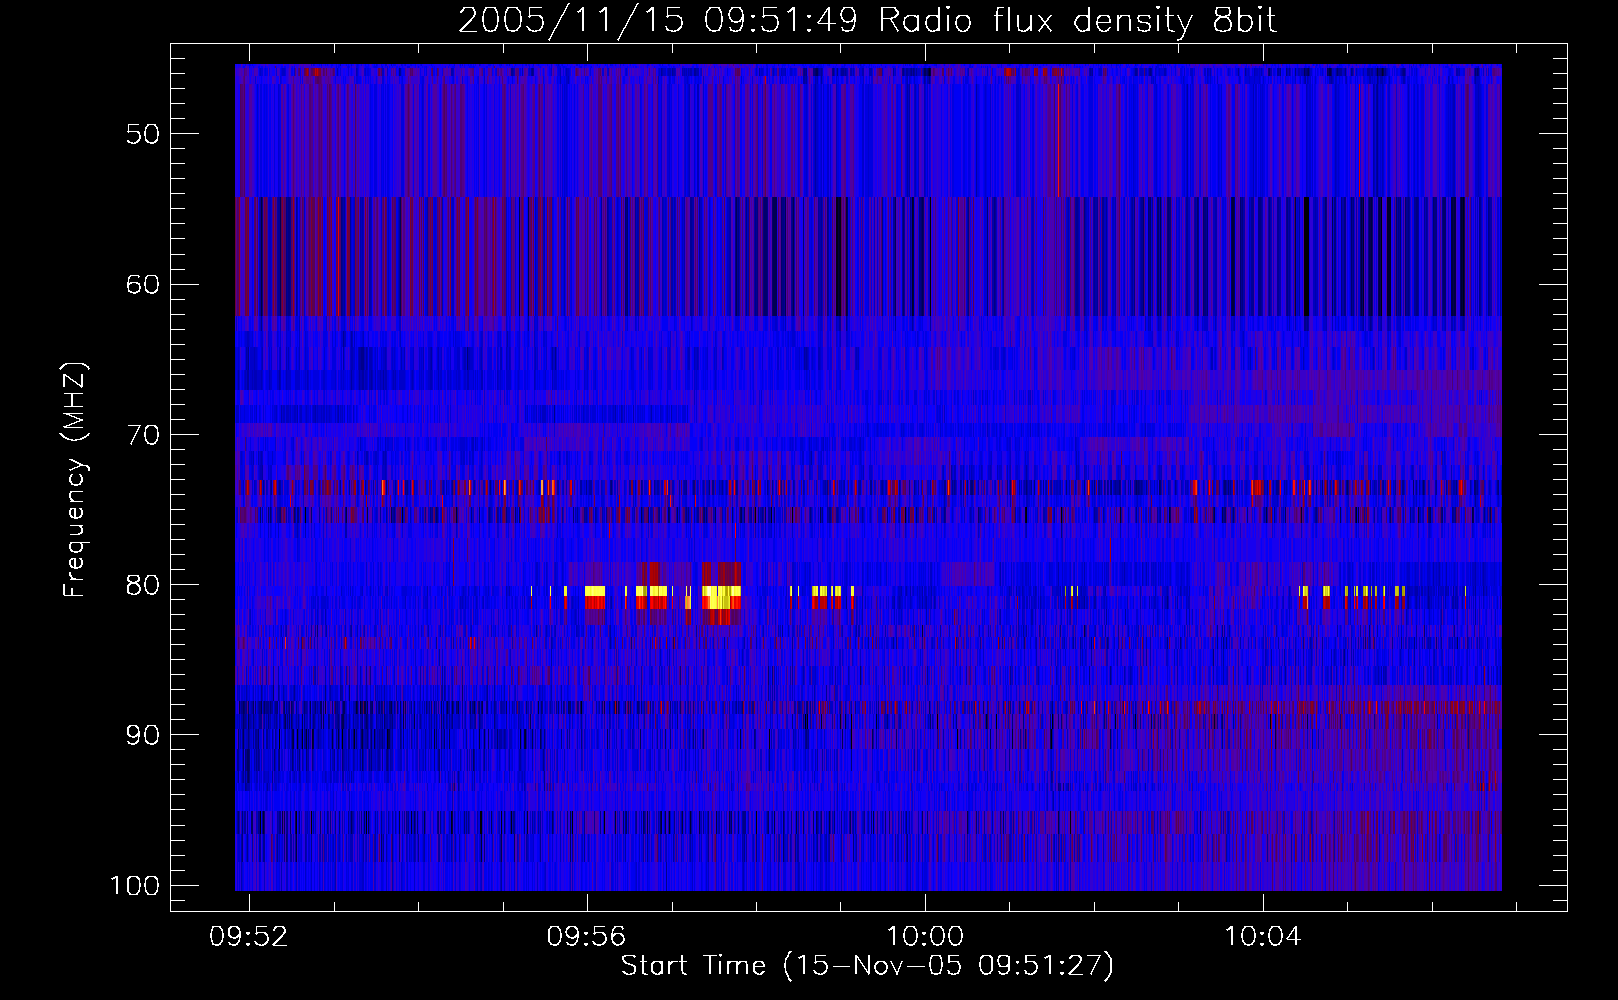Click the 'Frequency (MHZ)' axis label
This screenshot has height=1000, width=1618.
[75, 479]
